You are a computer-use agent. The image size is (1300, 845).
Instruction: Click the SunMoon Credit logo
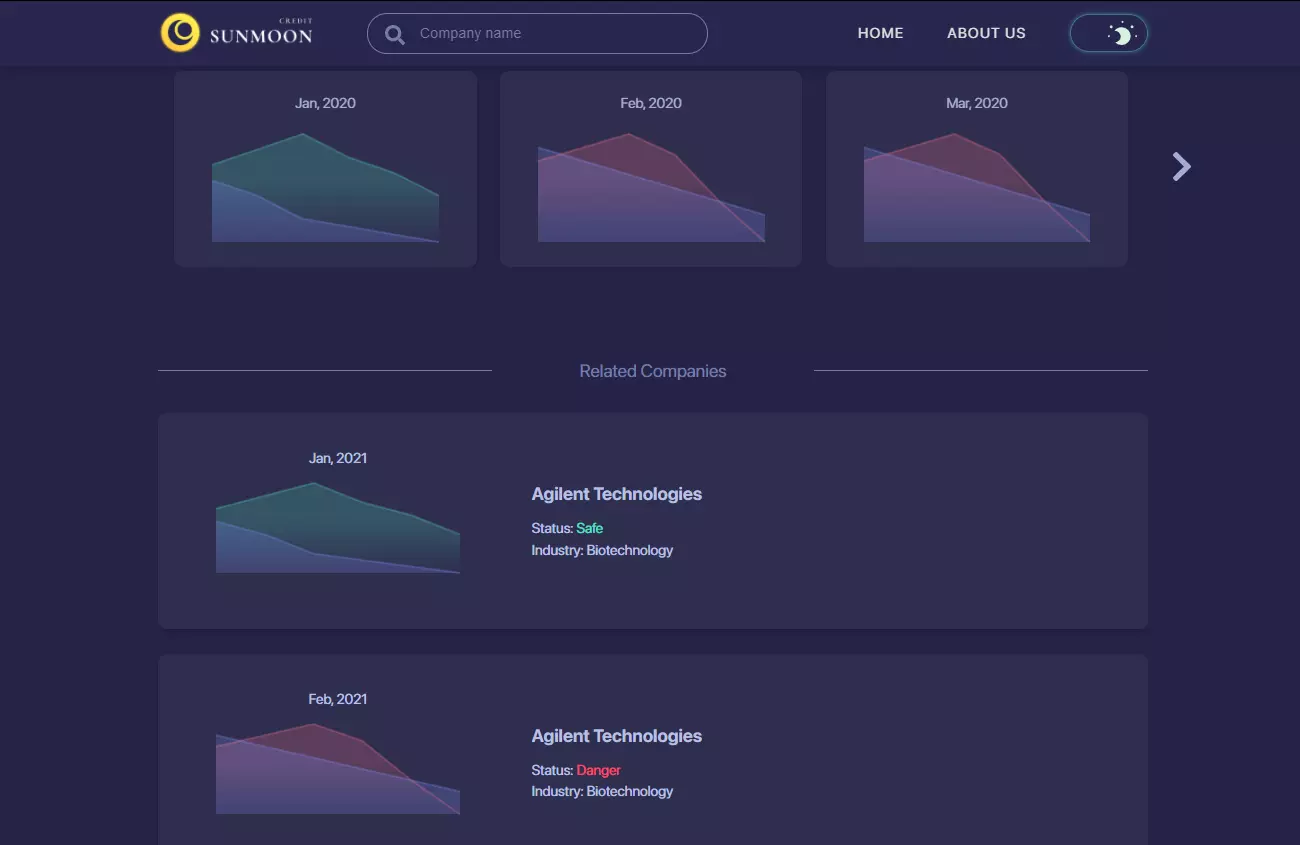coord(237,33)
